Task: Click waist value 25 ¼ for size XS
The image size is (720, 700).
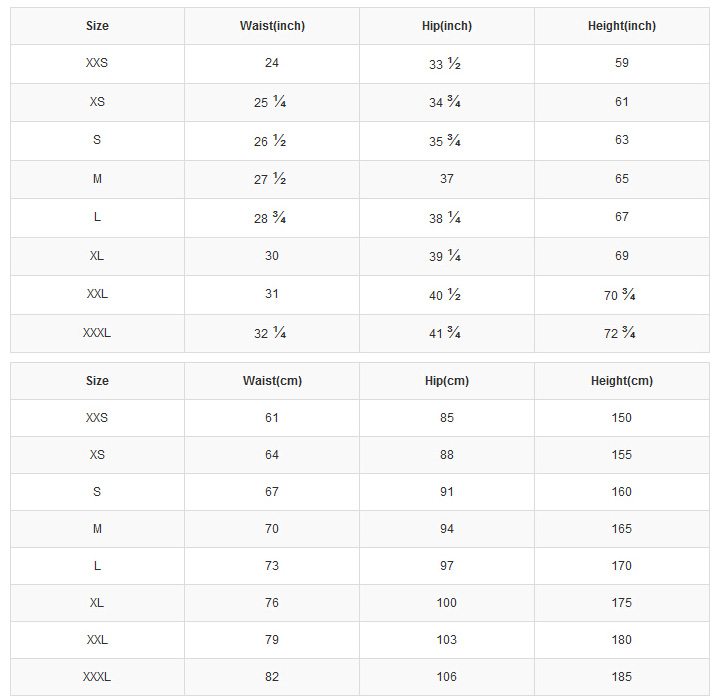Action: pyautogui.click(x=272, y=102)
